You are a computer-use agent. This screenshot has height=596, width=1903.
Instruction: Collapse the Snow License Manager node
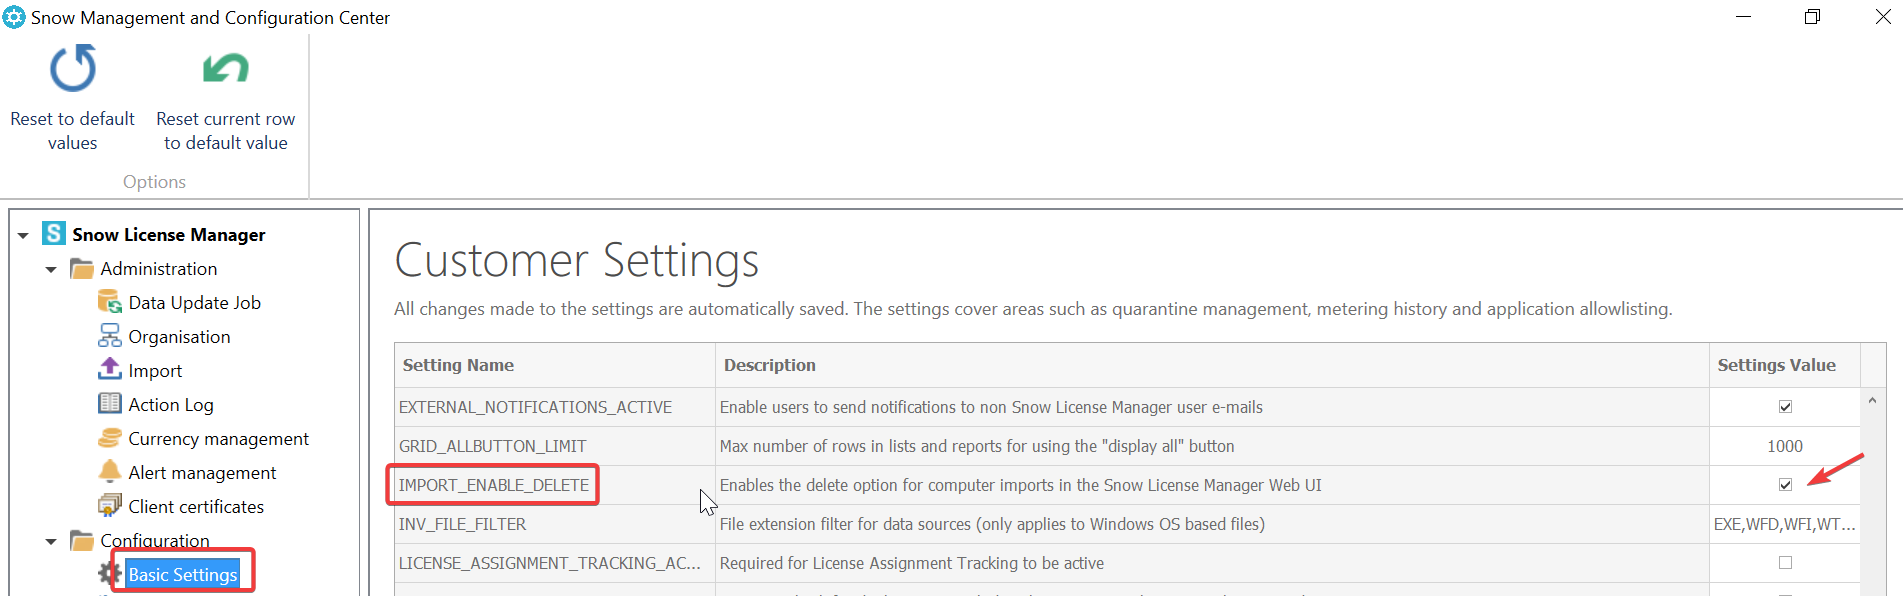click(x=23, y=236)
